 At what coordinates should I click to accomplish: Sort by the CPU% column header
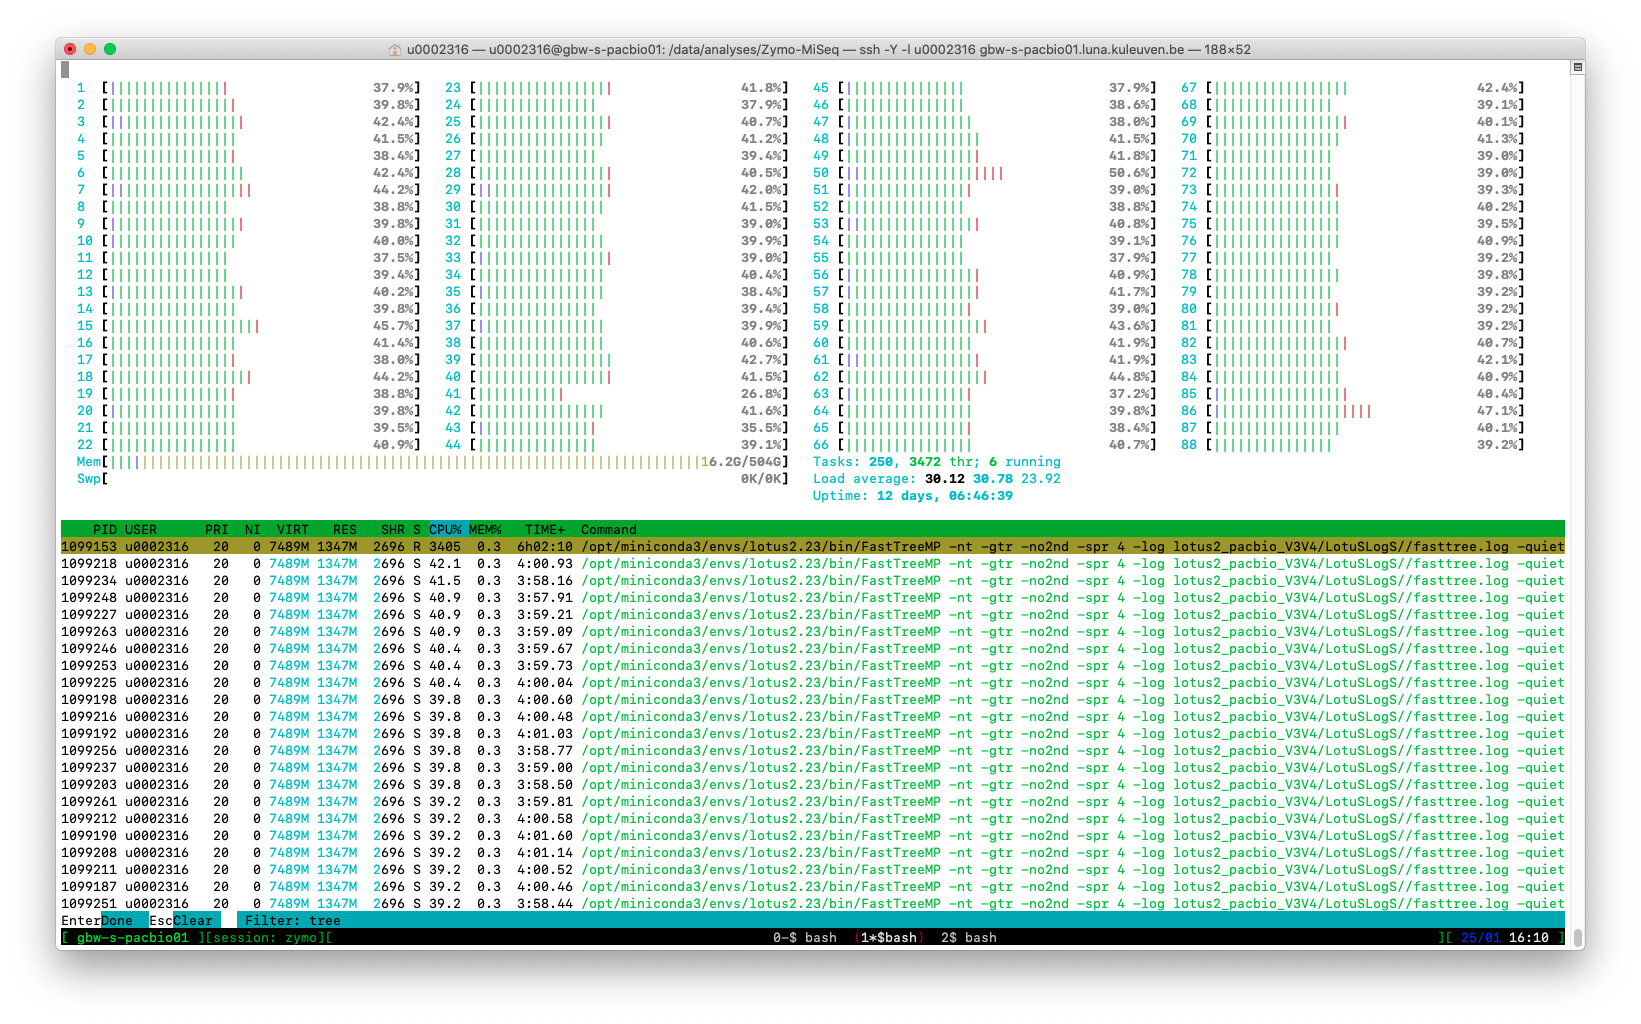tap(445, 530)
